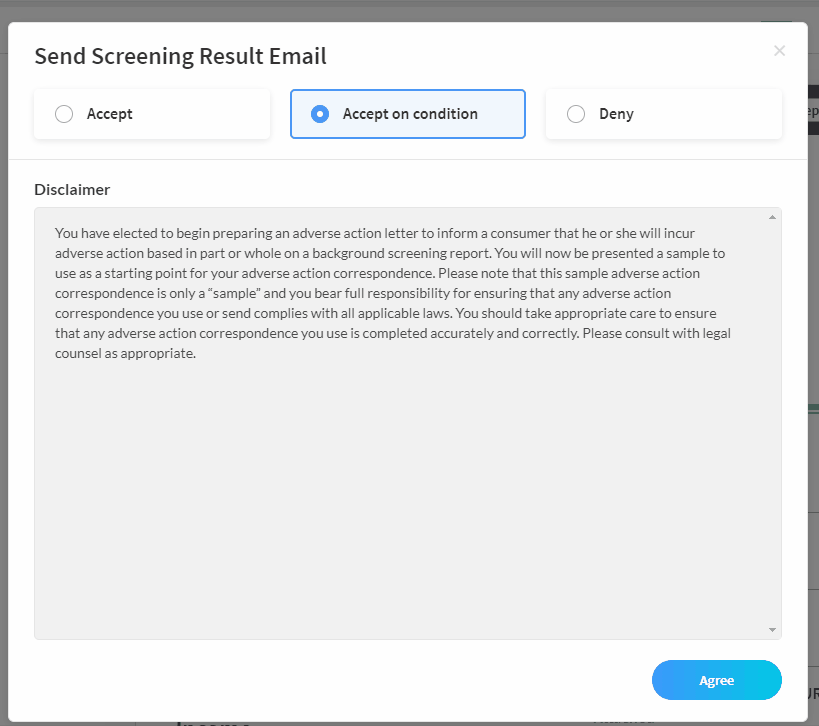
Task: Click the Disclaimer section heading
Action: (x=72, y=189)
